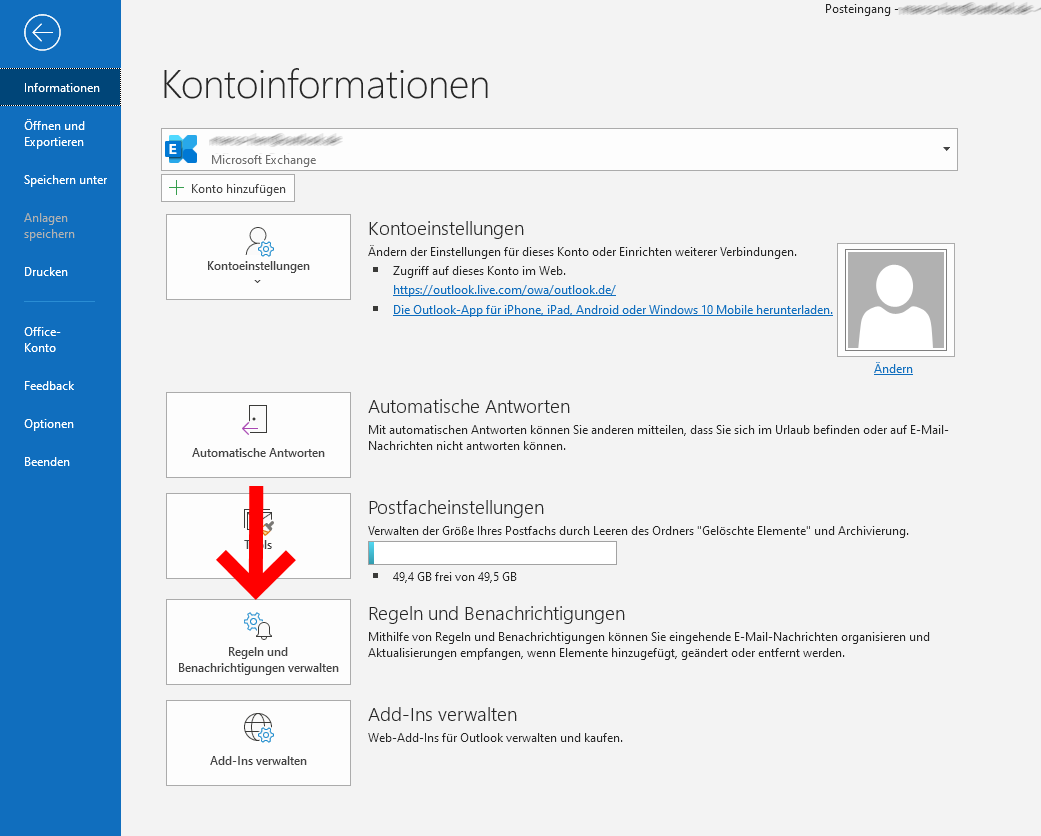Select Informationen in the sidebar

pyautogui.click(x=60, y=88)
